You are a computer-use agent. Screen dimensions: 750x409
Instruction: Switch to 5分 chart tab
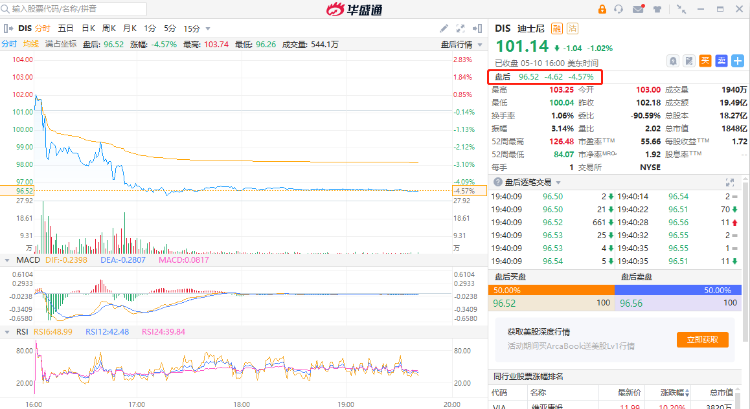click(x=170, y=28)
